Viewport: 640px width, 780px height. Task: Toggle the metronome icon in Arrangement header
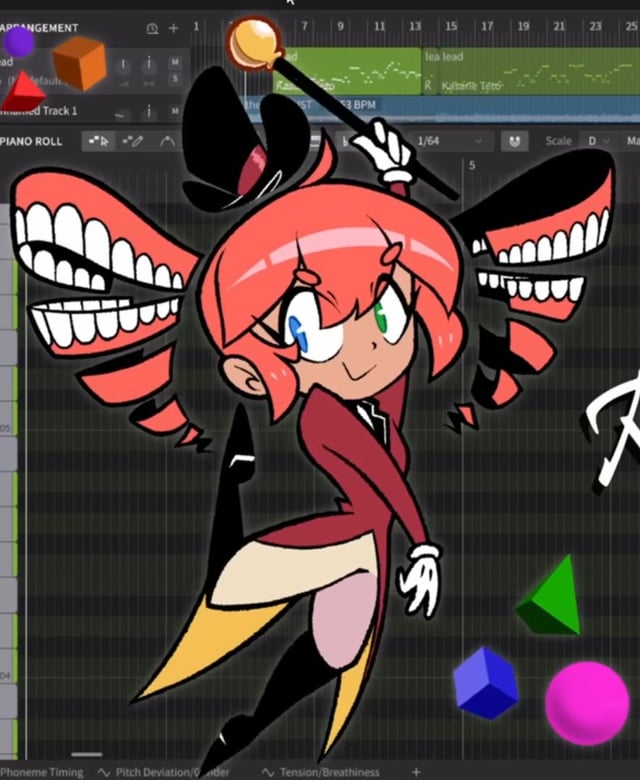click(x=153, y=28)
